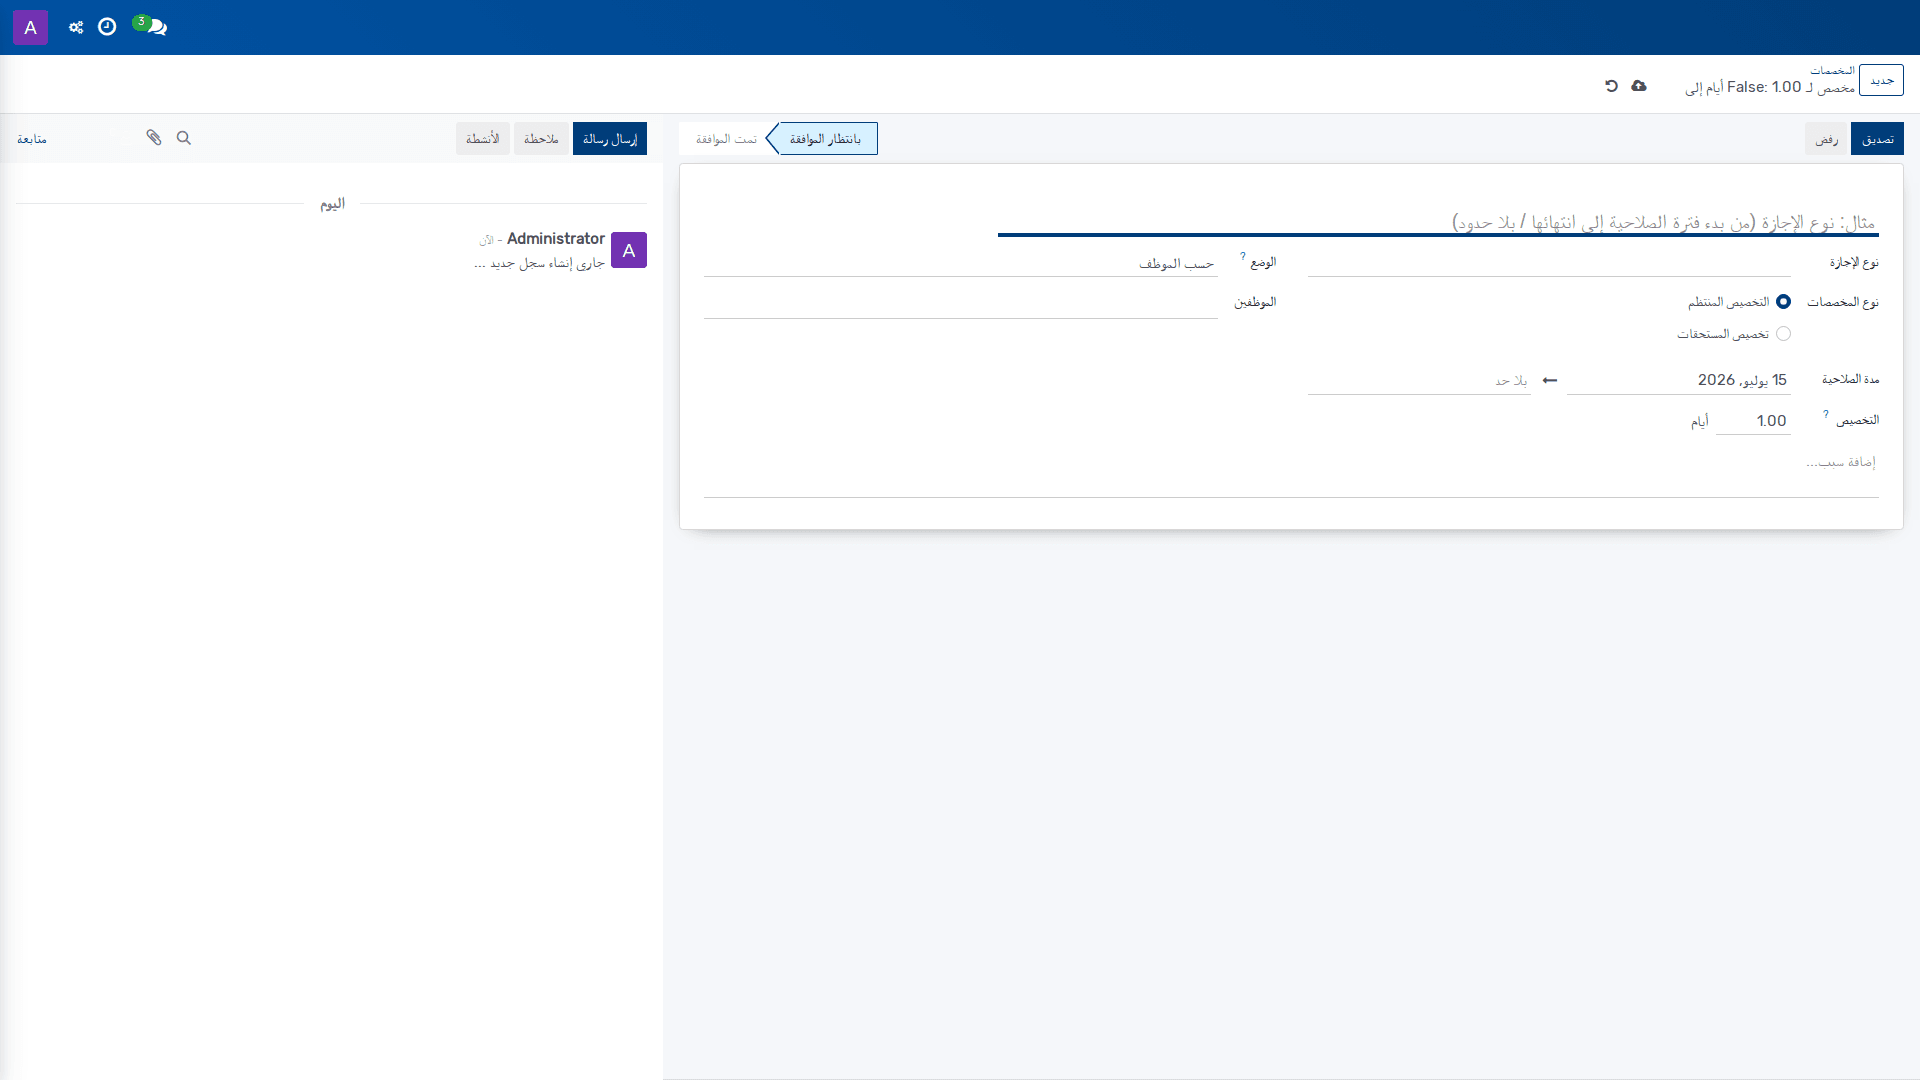The height and width of the screenshot is (1080, 1920).
Task: Select تمت الموافقة status stage
Action: pyautogui.click(x=726, y=139)
